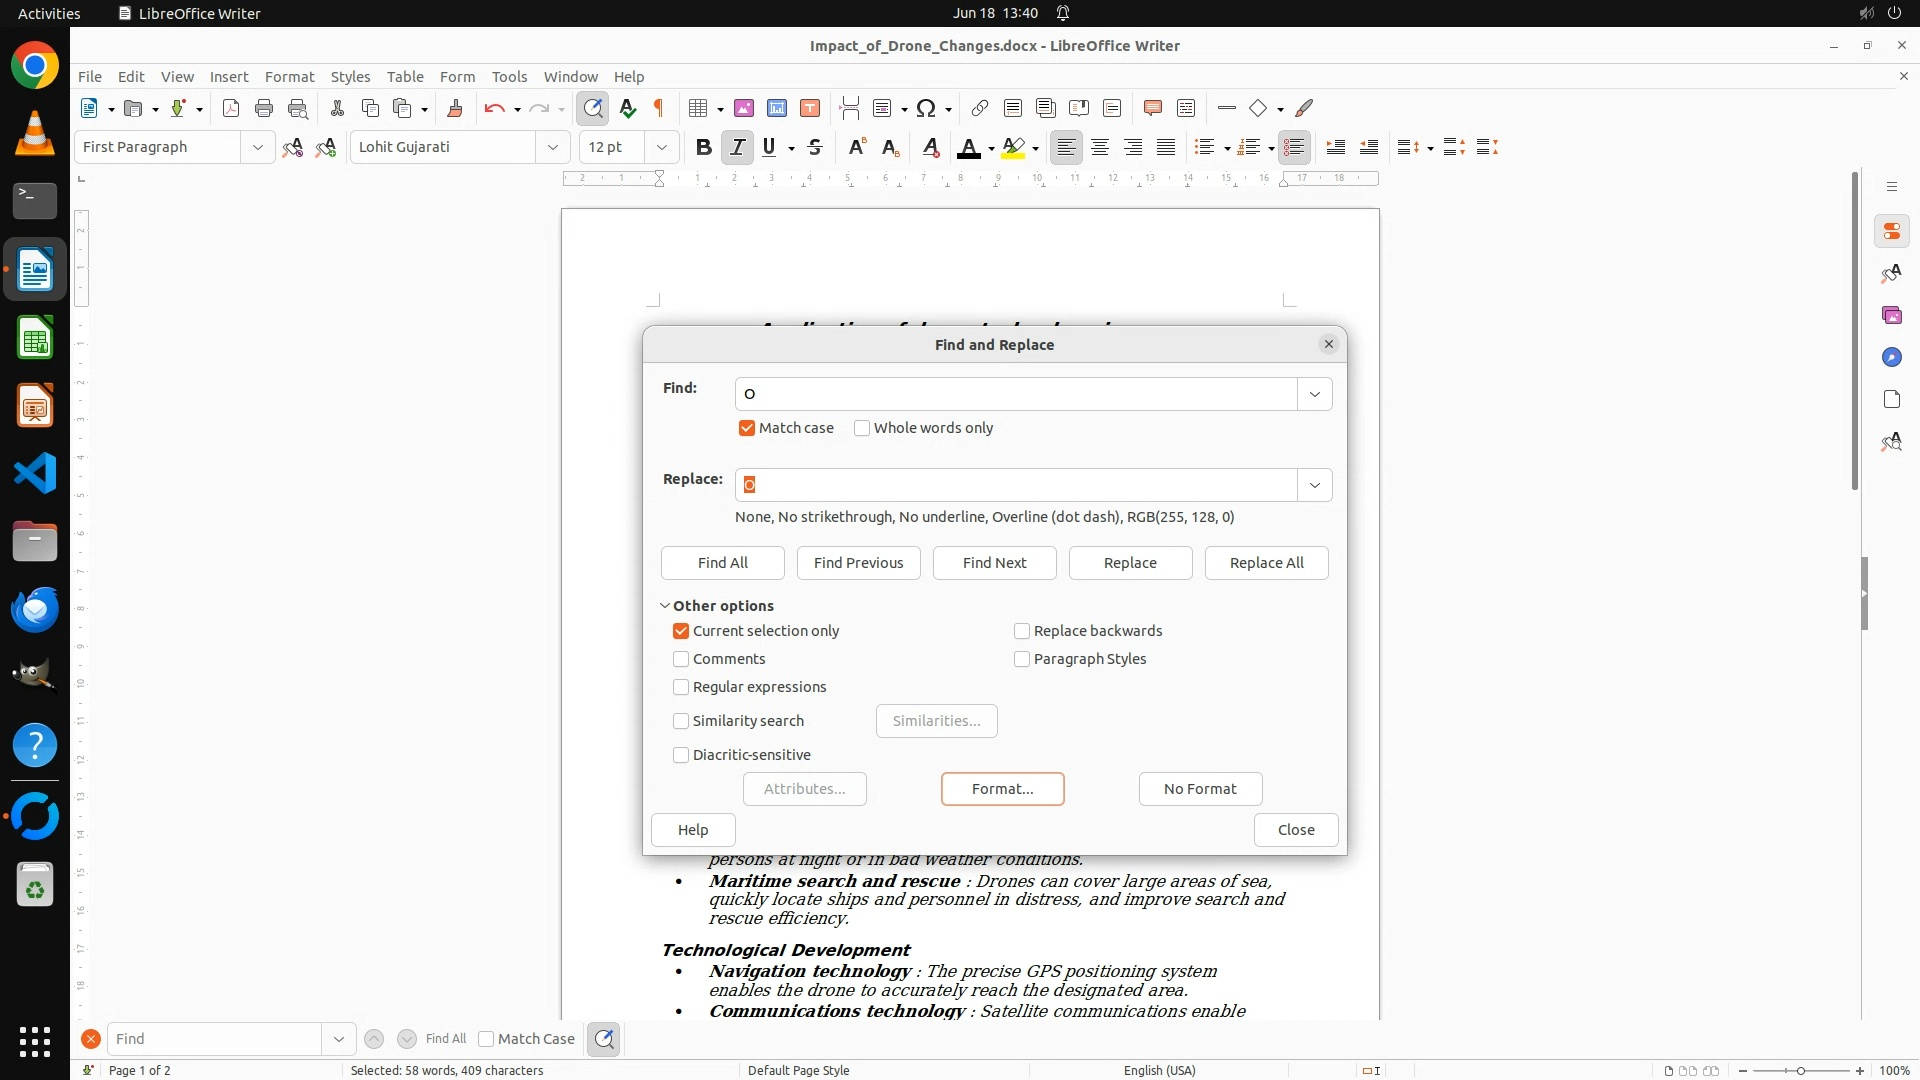The image size is (1920, 1080).
Task: Click the Print icon in toolbar
Action: [x=264, y=108]
